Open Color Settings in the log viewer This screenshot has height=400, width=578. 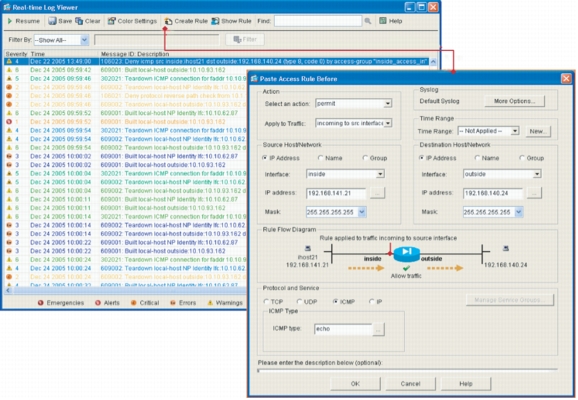point(132,21)
